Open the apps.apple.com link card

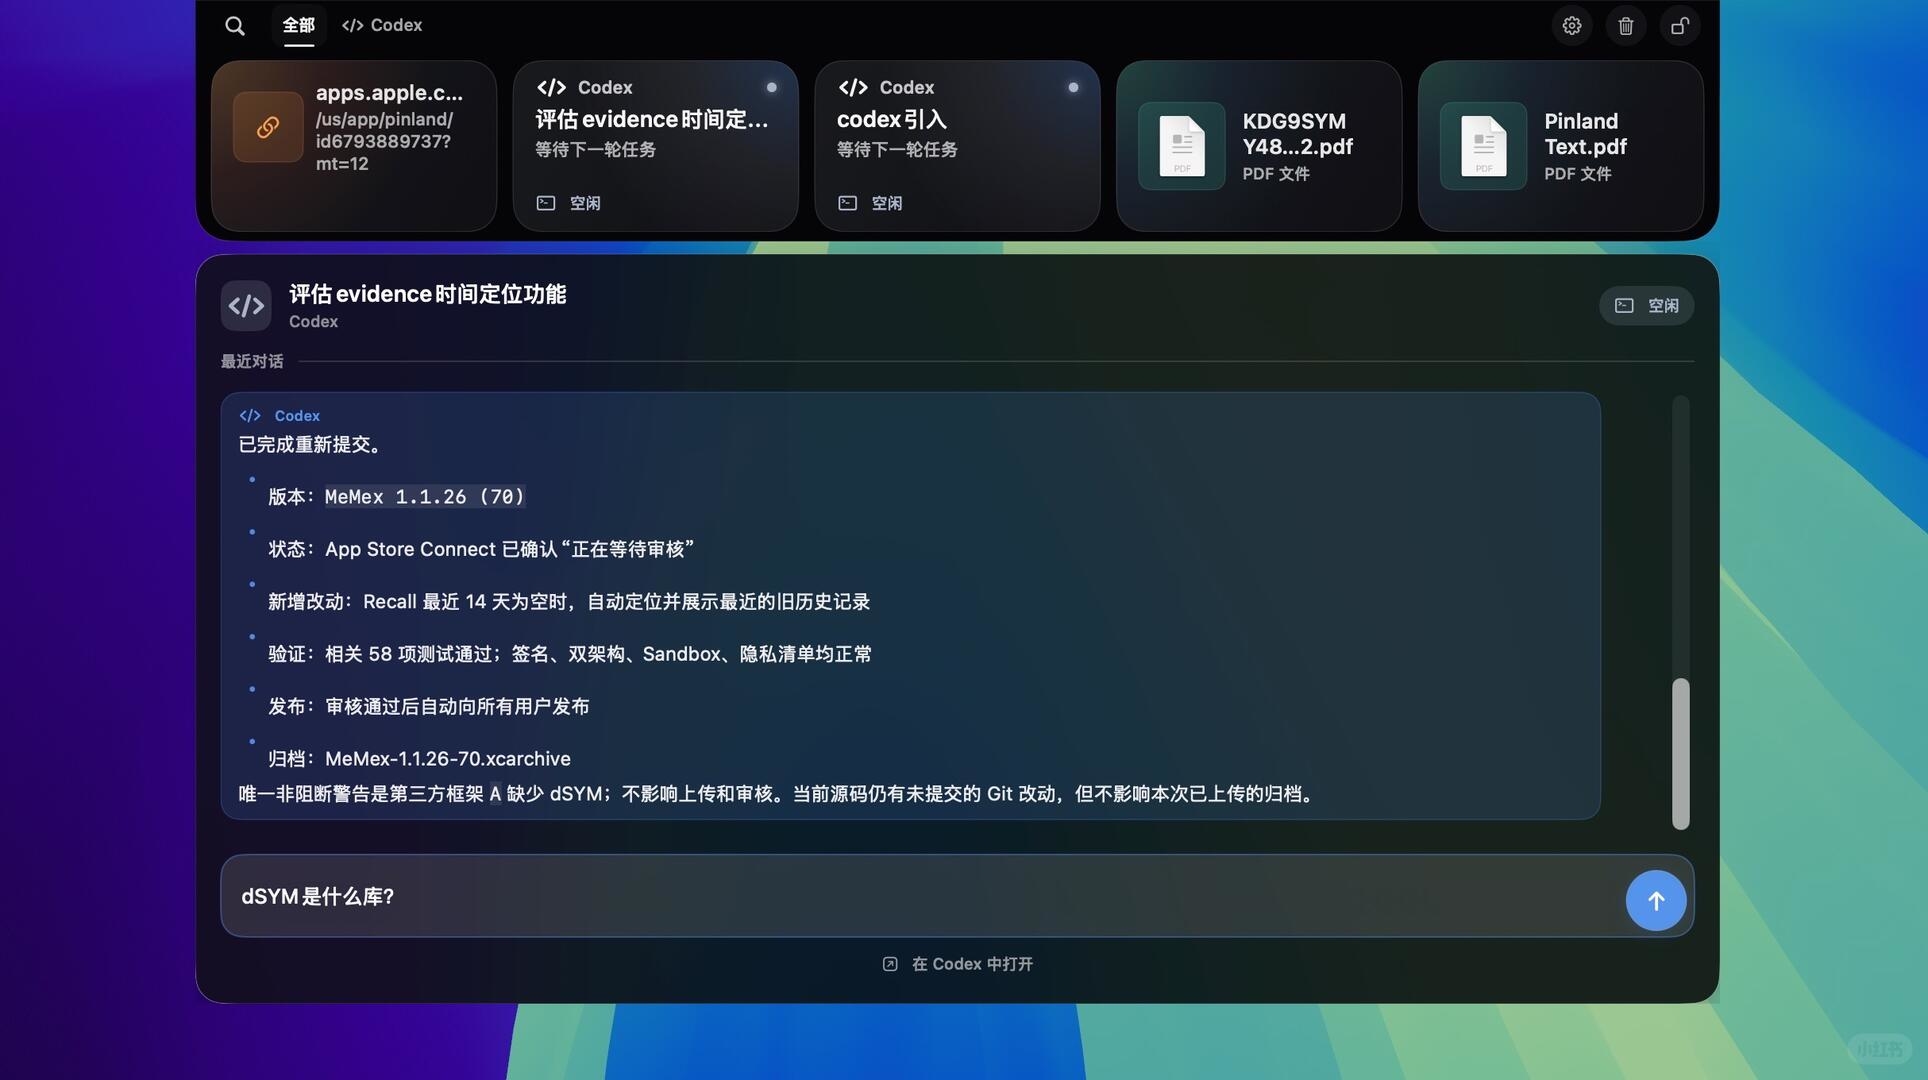coord(354,146)
